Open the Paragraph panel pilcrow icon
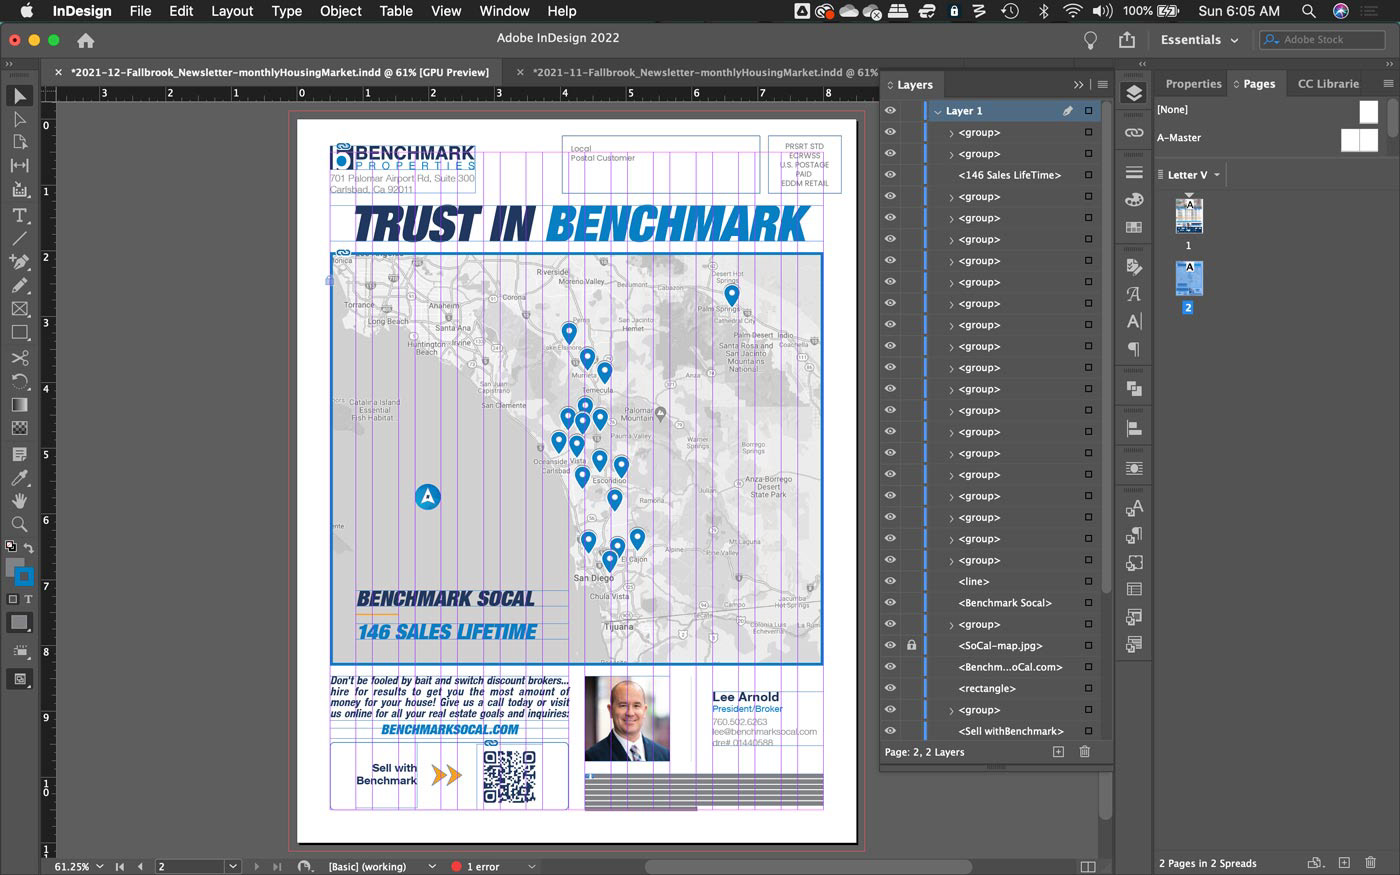 [x=1133, y=349]
